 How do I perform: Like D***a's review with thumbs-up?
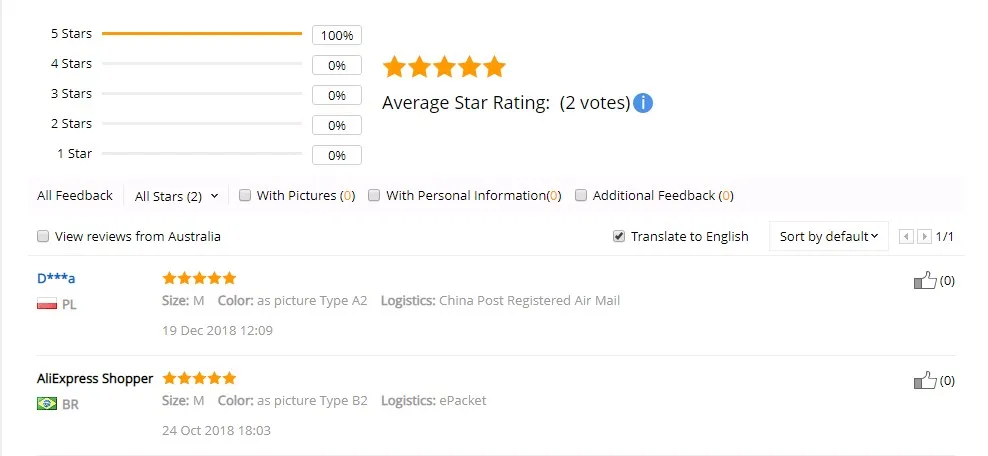coord(925,281)
